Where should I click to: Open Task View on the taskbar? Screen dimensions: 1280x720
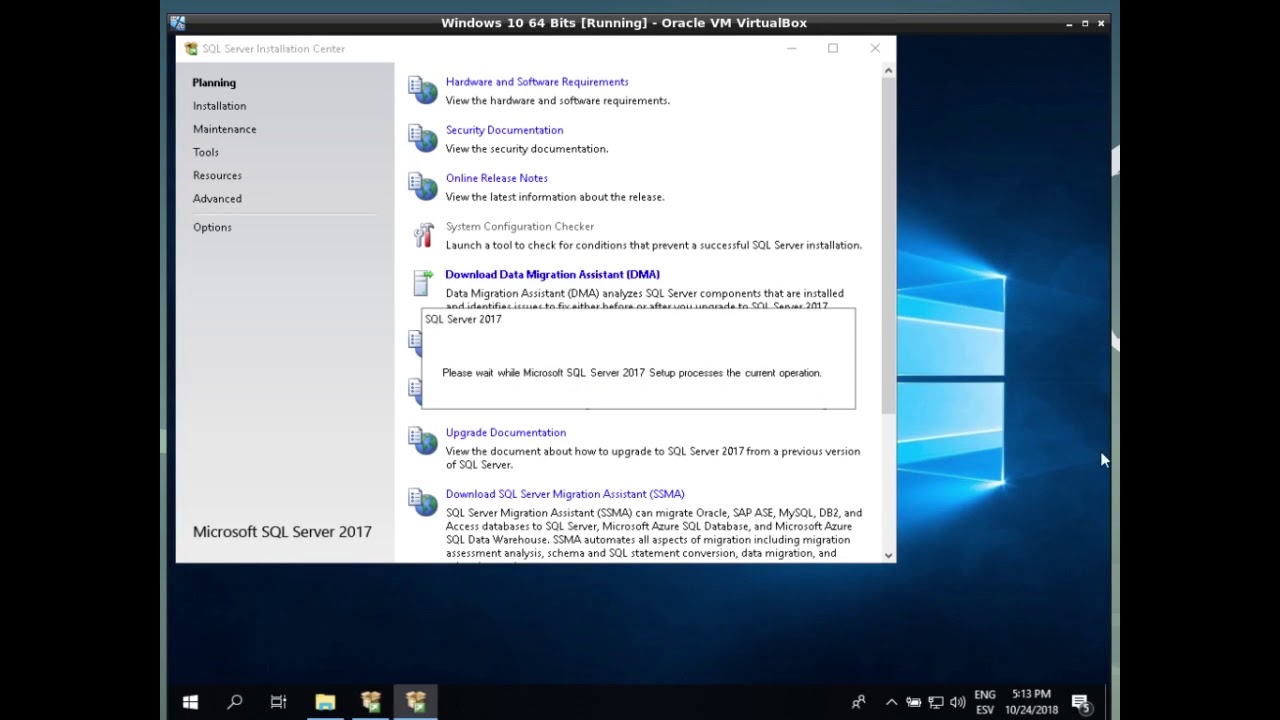click(x=279, y=702)
